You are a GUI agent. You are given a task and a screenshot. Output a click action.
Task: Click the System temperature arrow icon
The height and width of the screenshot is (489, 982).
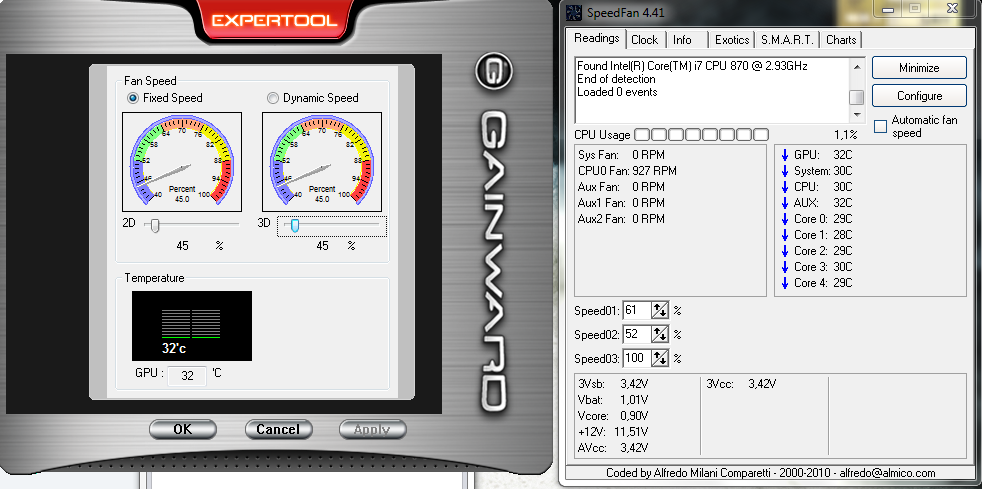pyautogui.click(x=785, y=171)
